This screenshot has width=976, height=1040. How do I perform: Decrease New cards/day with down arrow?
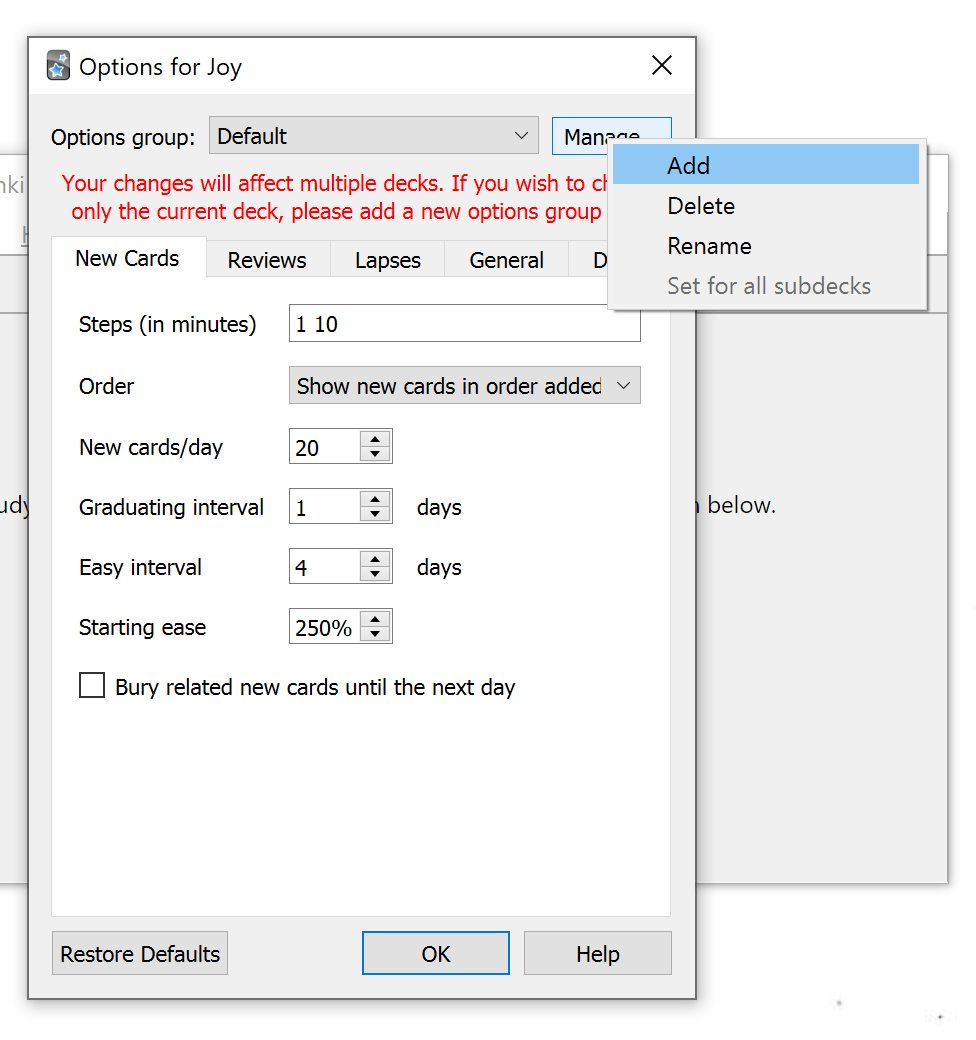(x=375, y=454)
